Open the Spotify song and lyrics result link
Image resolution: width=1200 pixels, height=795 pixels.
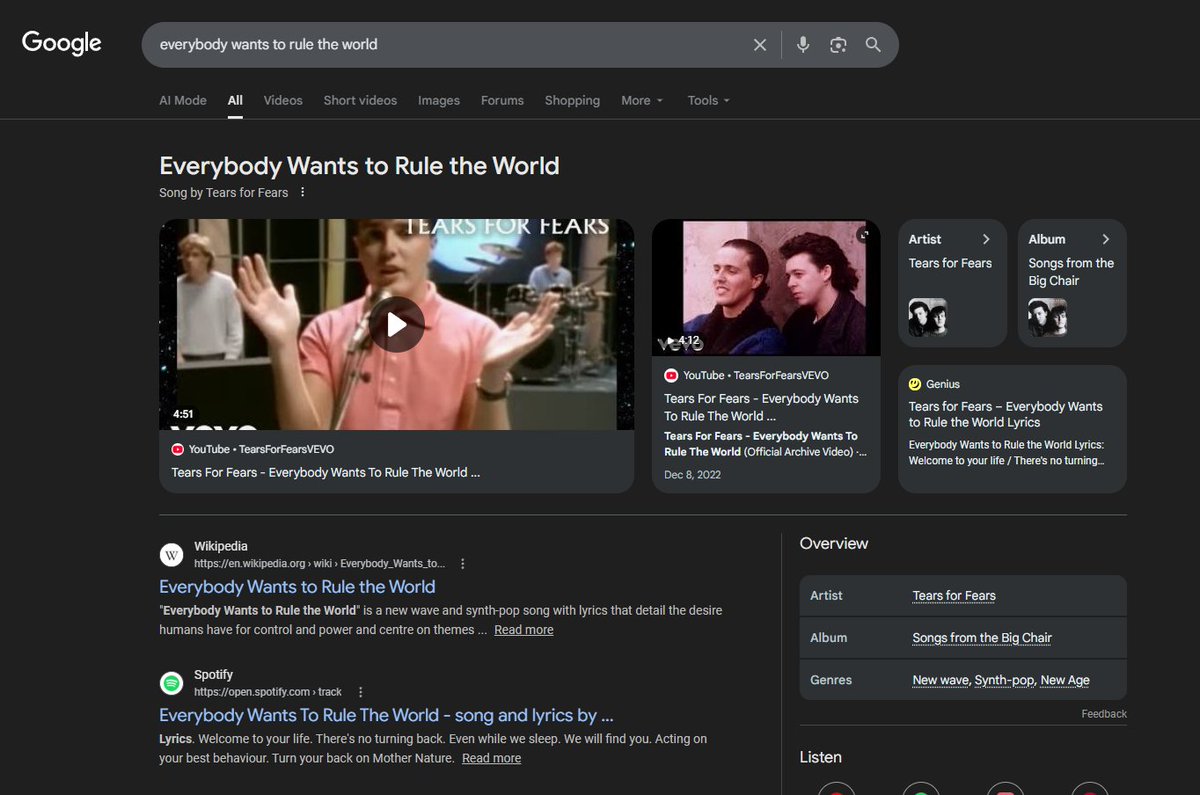click(386, 715)
